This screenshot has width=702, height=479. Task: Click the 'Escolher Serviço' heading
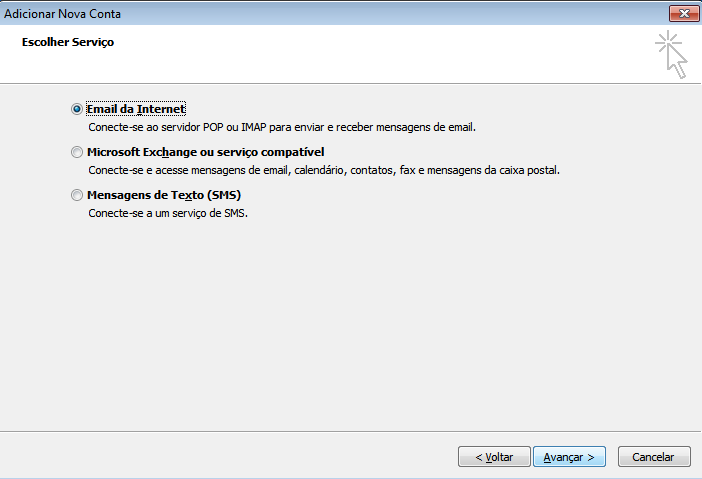(68, 42)
